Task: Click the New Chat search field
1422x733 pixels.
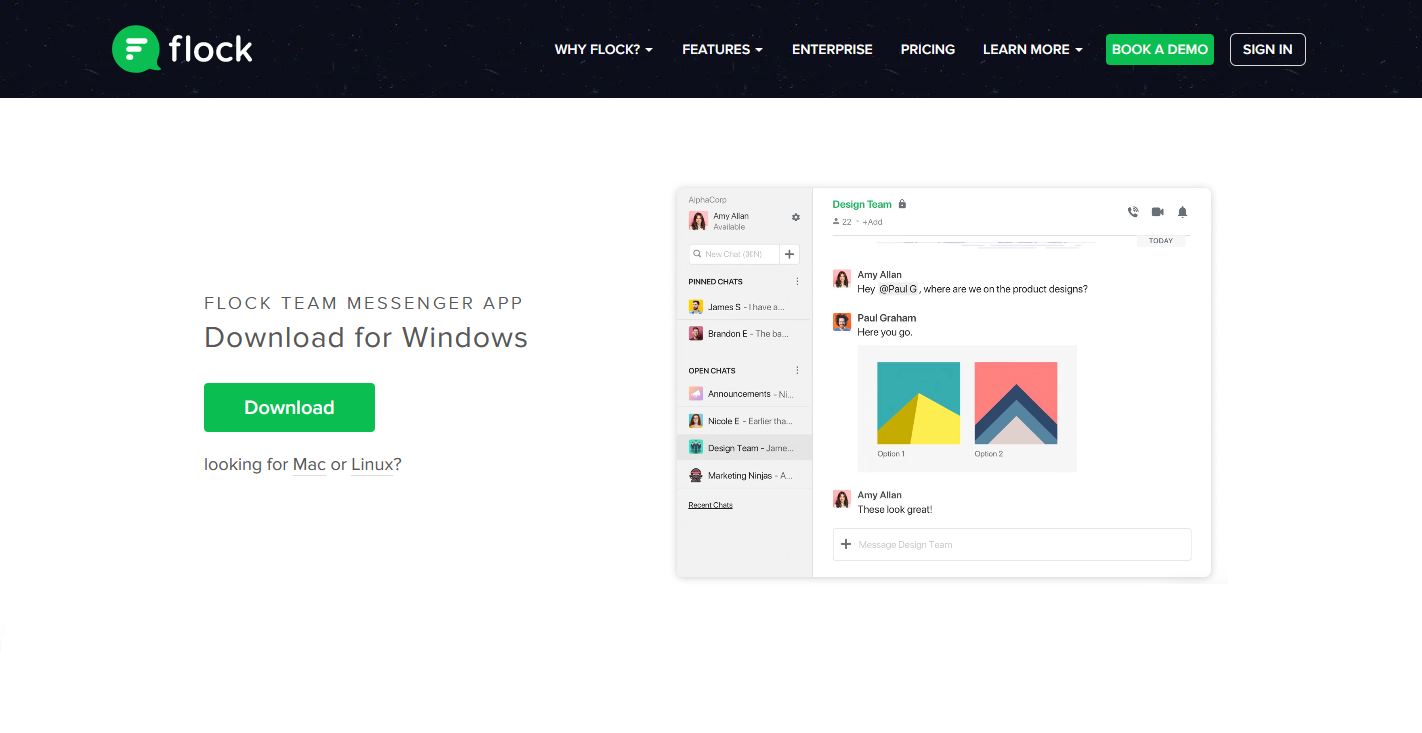Action: 734,254
